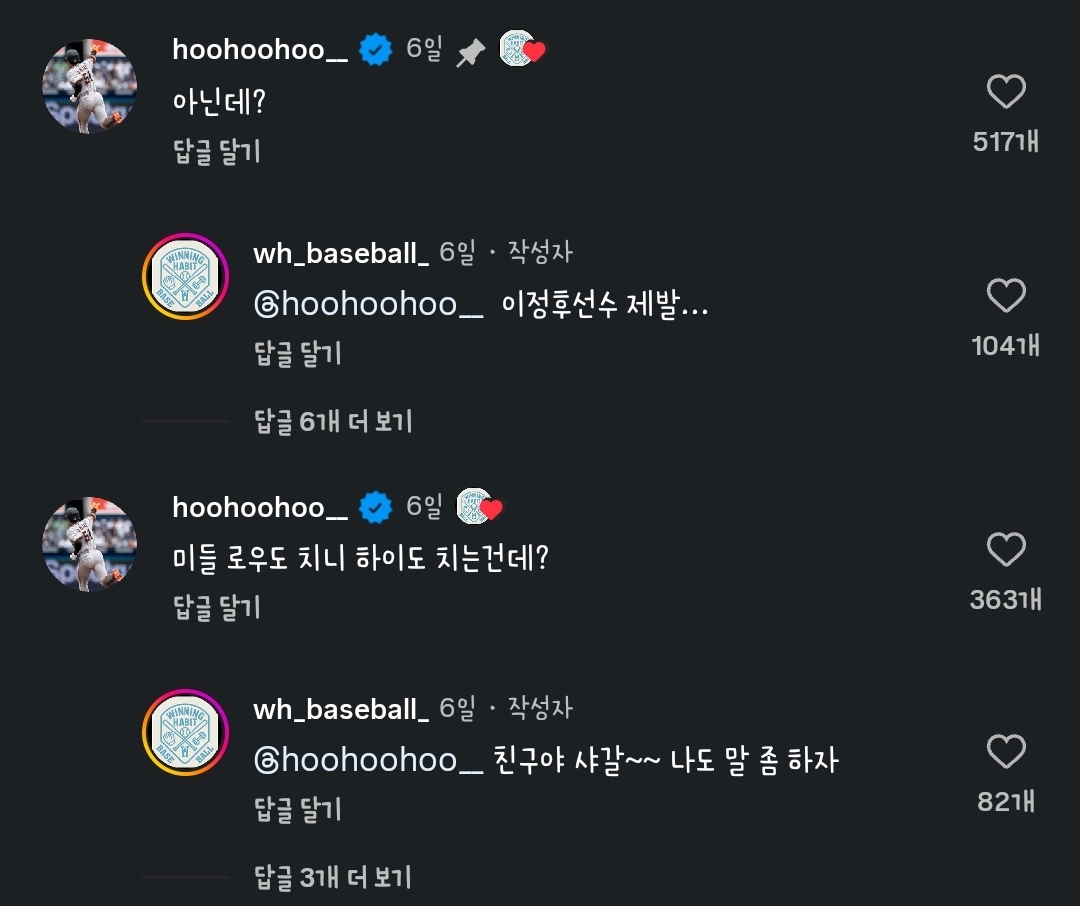
Task: Click the hoohoohoo__ username on the second comment
Action: pyautogui.click(x=260, y=508)
